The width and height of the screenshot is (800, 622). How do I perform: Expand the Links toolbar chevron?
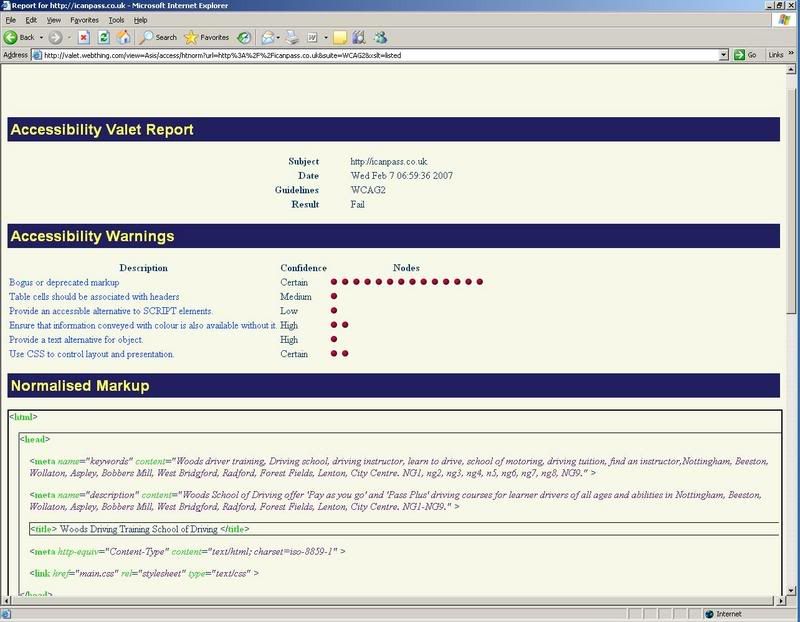click(791, 53)
